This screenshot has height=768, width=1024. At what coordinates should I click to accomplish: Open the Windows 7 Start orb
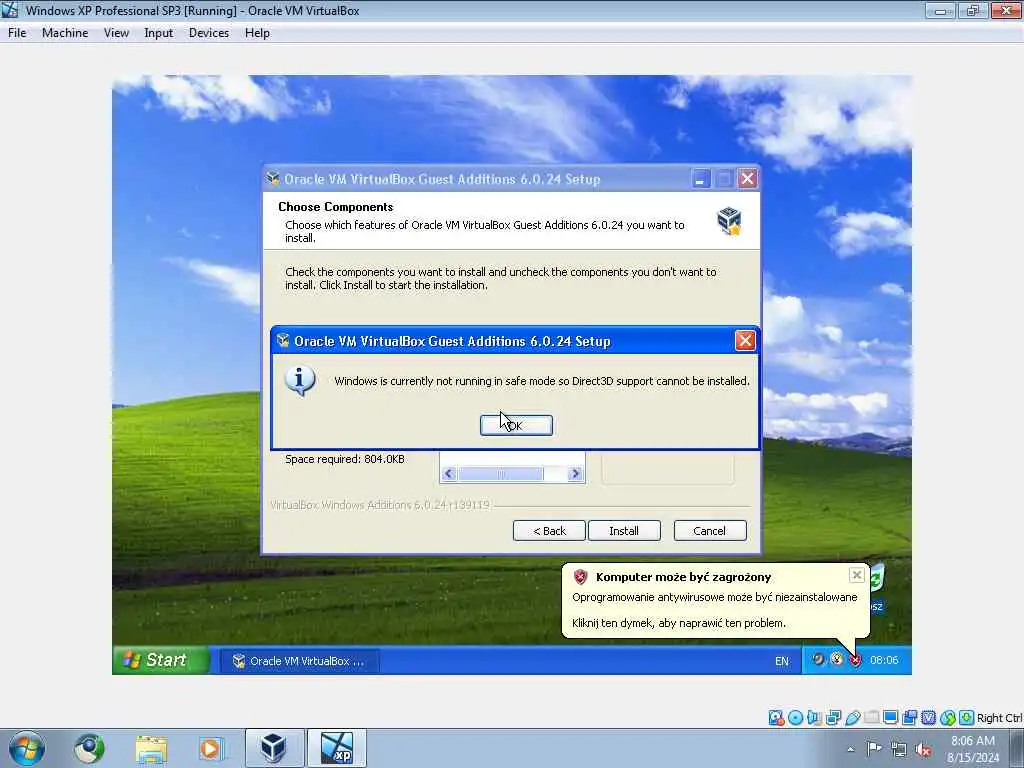click(27, 748)
